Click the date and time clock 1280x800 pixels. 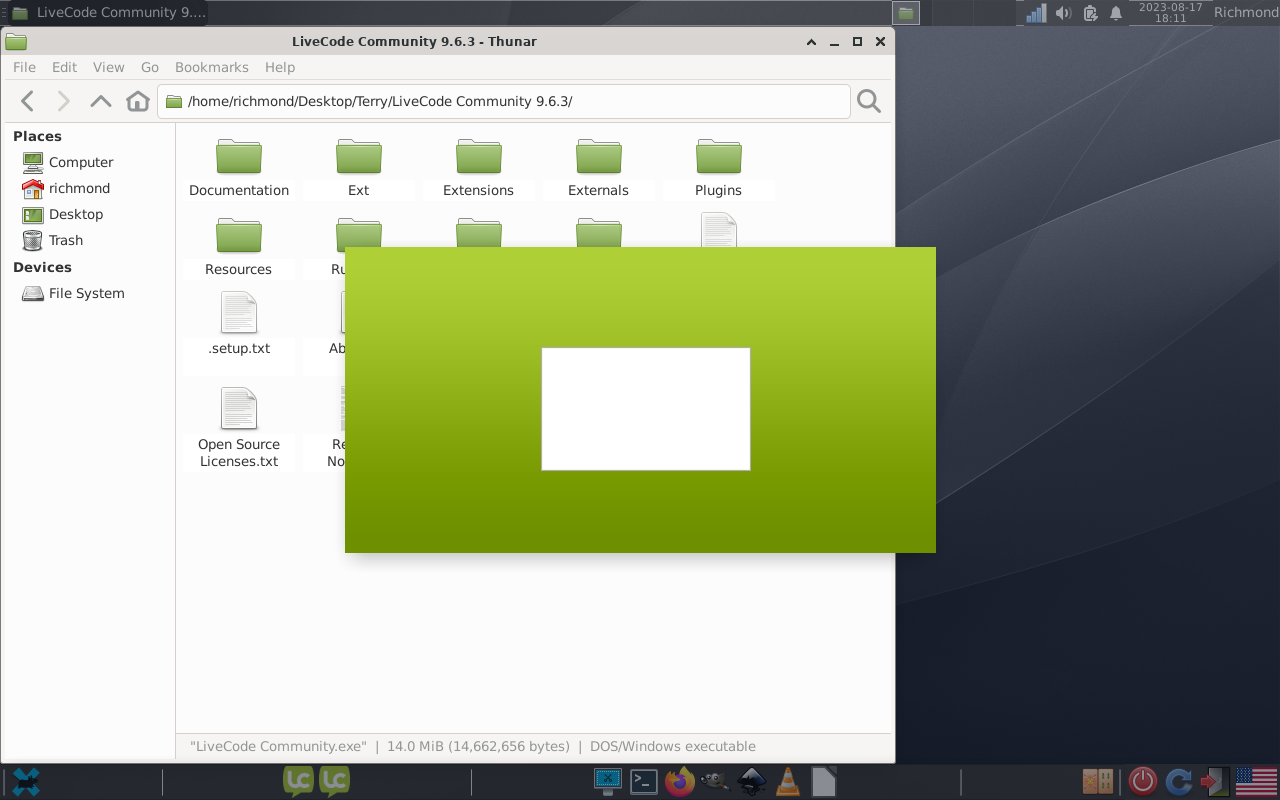click(1171, 13)
